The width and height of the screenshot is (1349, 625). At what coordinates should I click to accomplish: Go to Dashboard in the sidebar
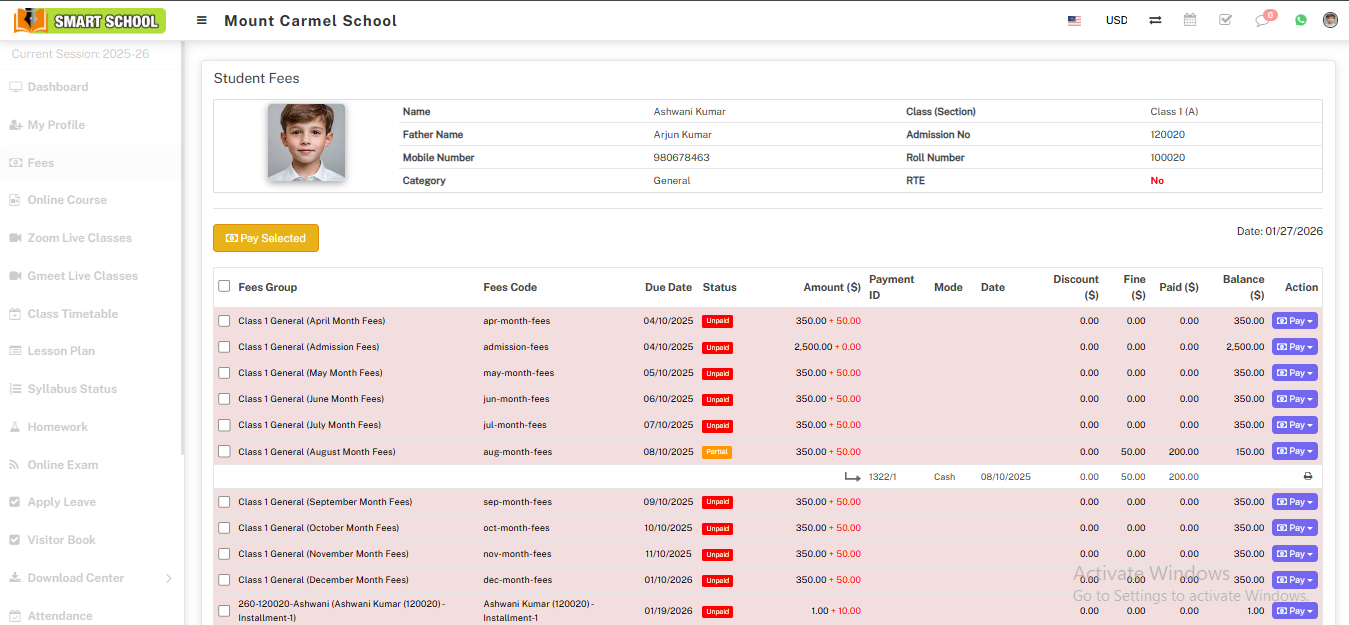pos(58,87)
